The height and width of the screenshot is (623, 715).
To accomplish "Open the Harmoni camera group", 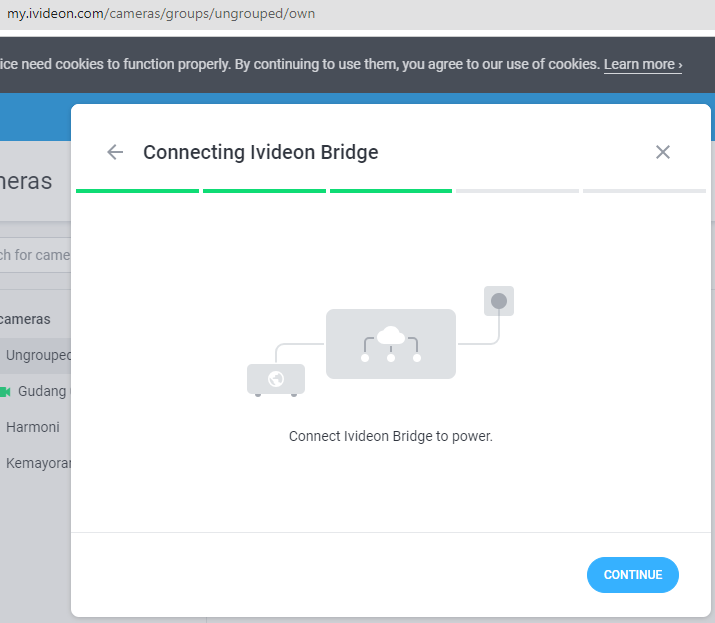I will coord(33,427).
